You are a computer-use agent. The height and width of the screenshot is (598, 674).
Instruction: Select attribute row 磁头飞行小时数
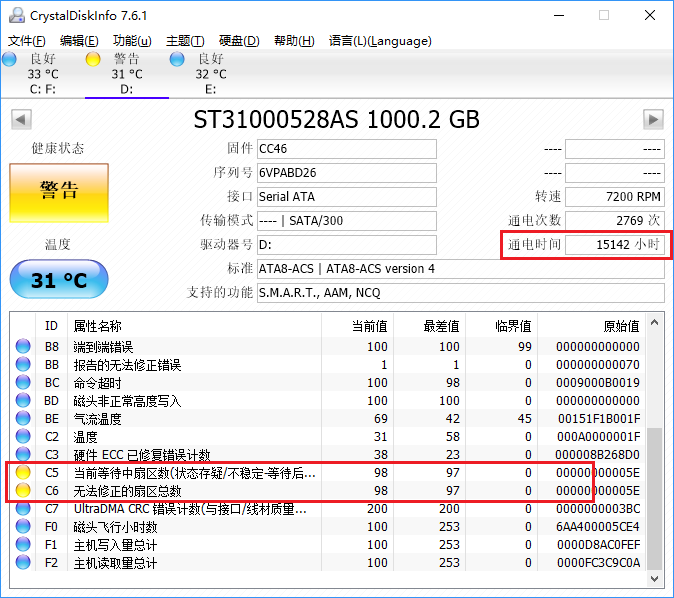[328, 527]
